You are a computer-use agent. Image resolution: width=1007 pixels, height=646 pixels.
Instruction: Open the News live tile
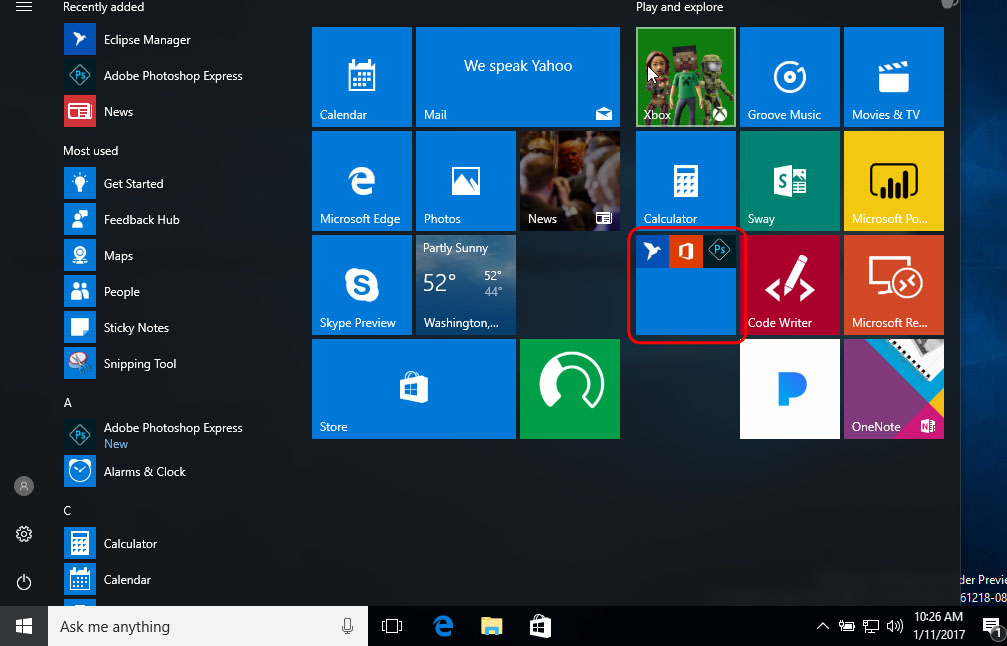pos(570,181)
